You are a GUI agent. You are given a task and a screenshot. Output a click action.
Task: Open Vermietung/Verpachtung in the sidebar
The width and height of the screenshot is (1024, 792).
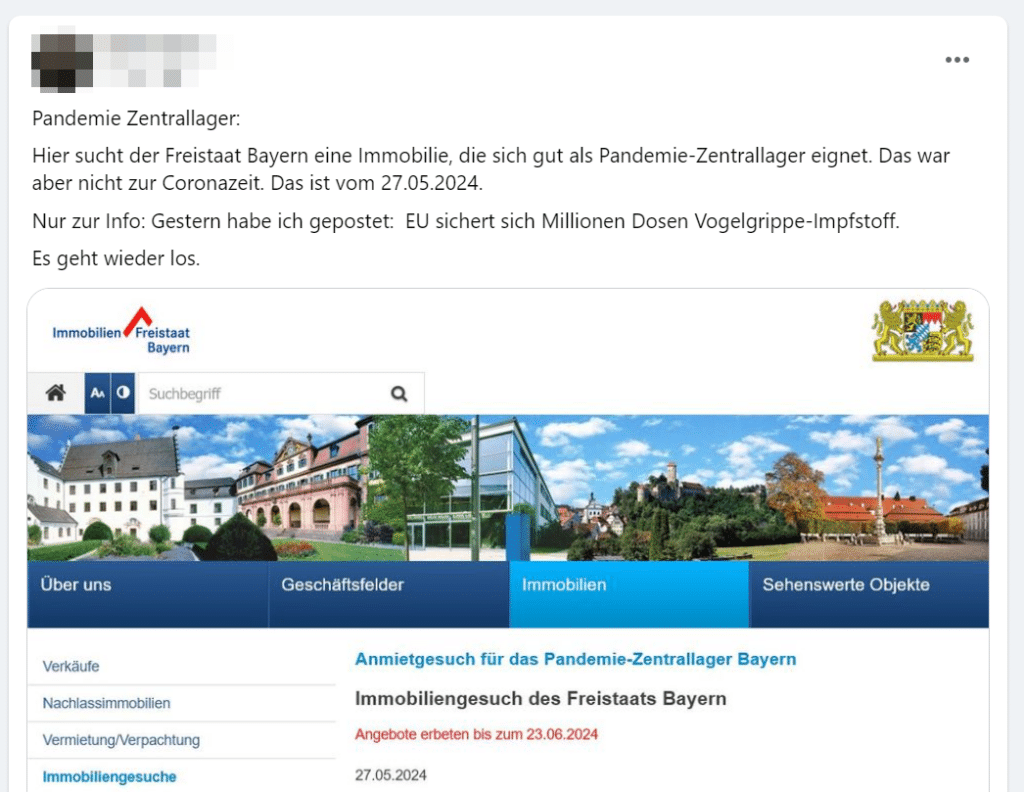pos(121,740)
